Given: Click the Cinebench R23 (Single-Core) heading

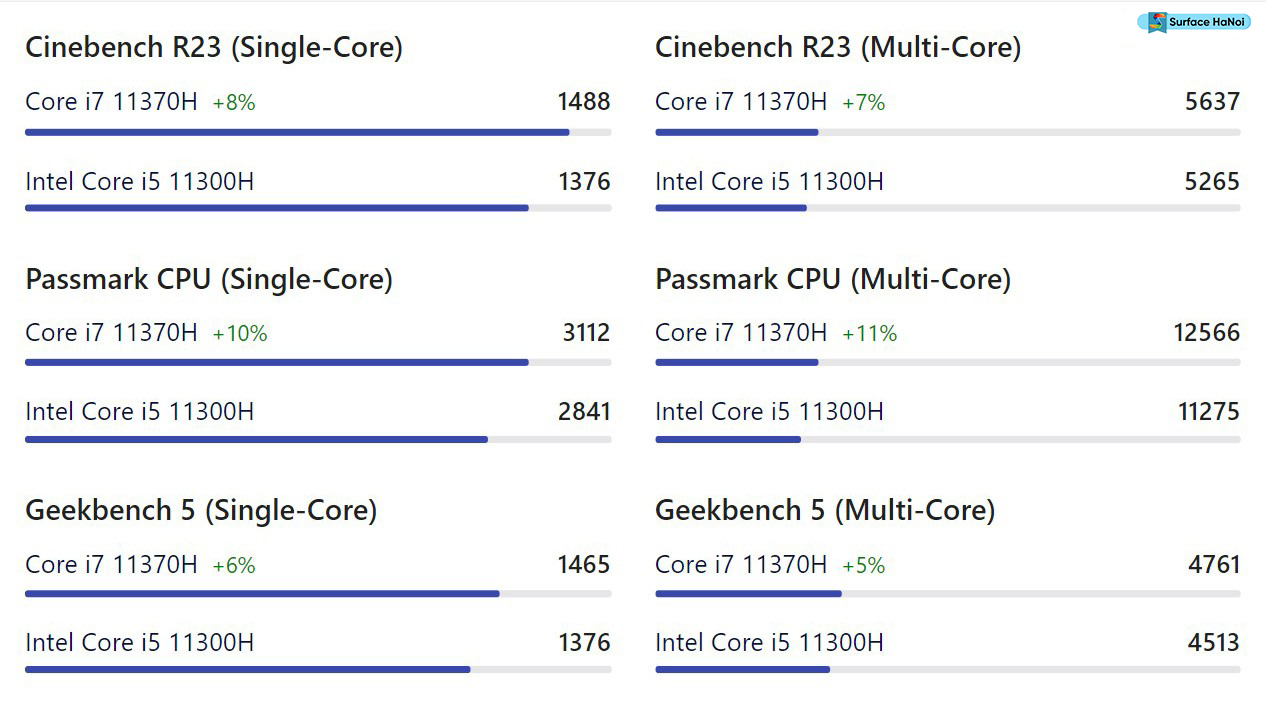Looking at the screenshot, I should pos(213,47).
